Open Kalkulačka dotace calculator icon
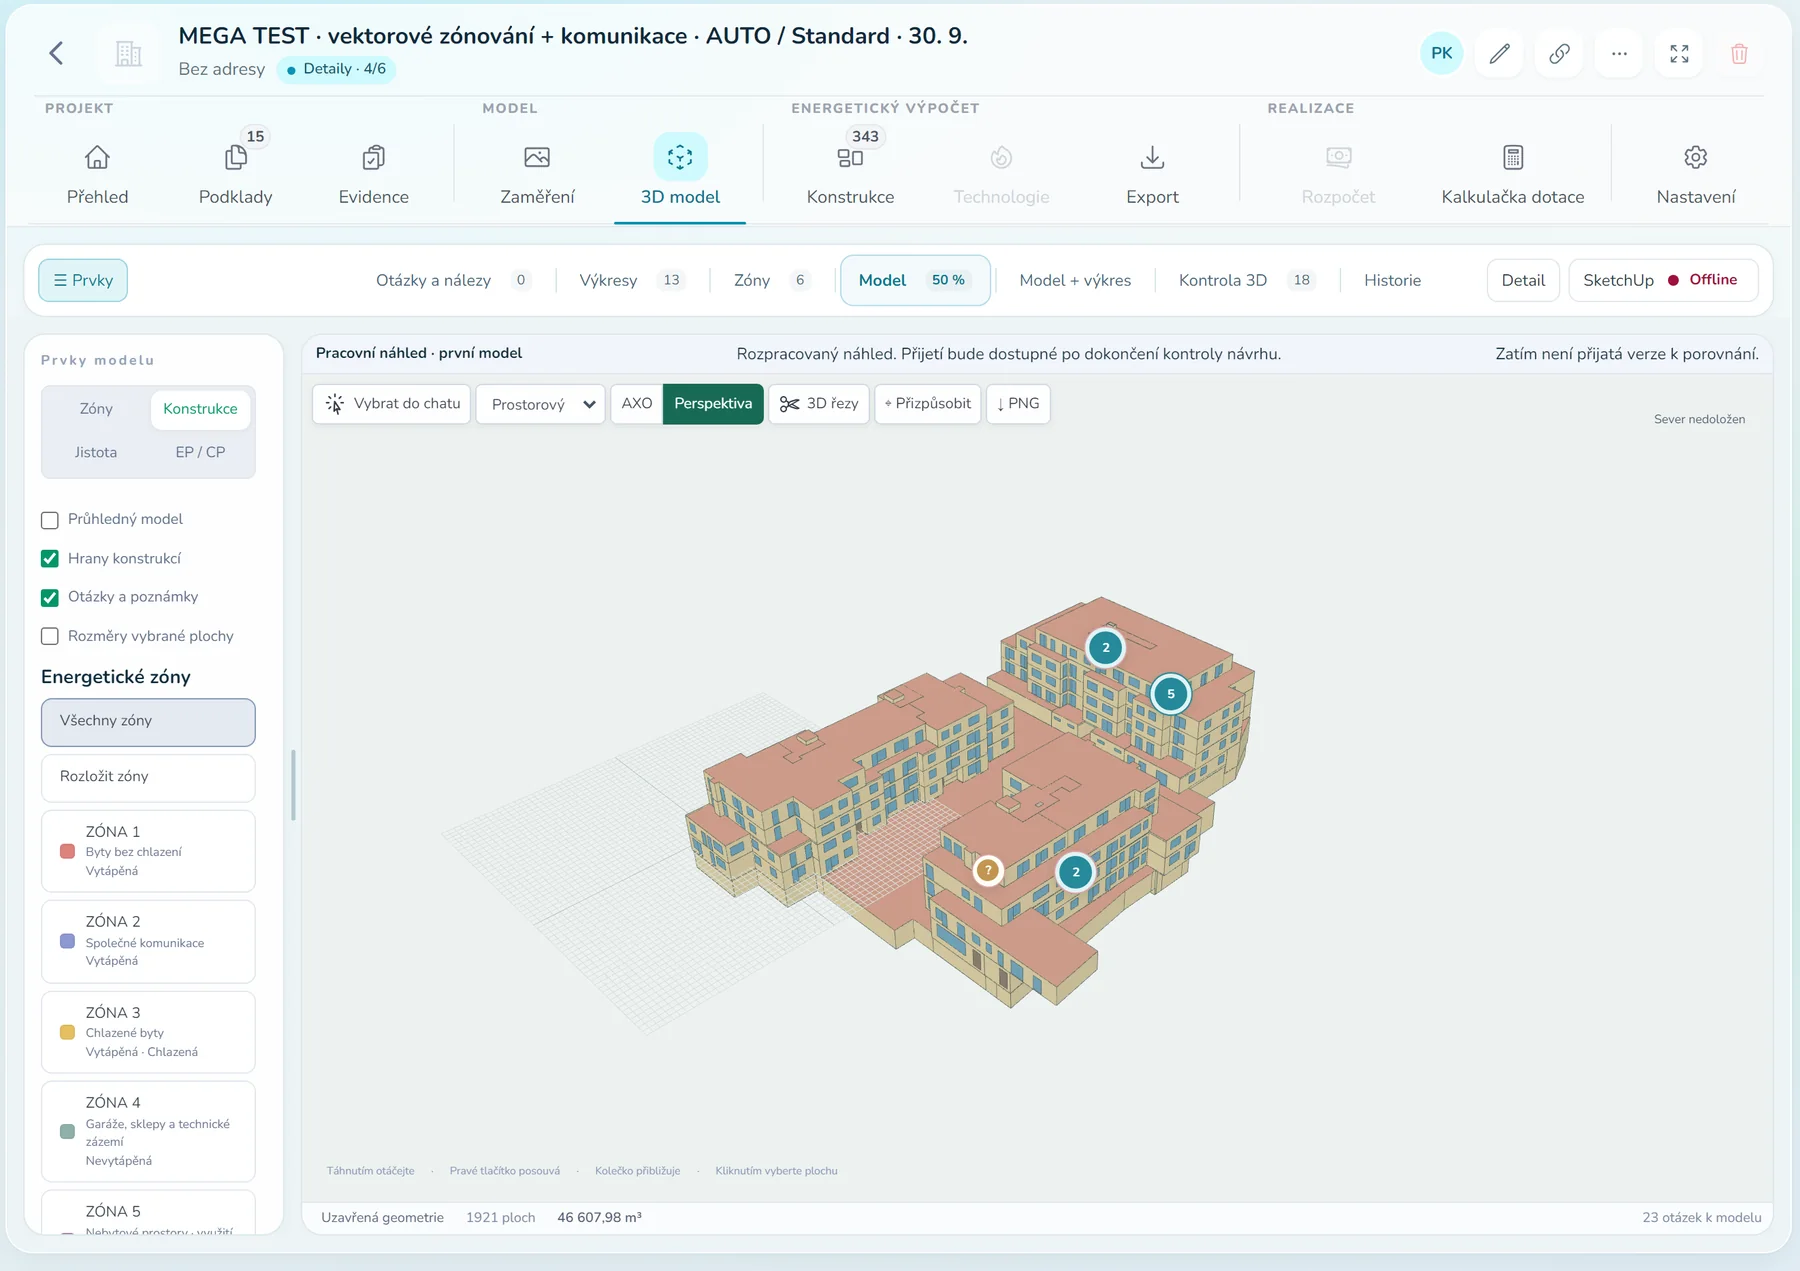This screenshot has height=1271, width=1800. click(x=1513, y=157)
